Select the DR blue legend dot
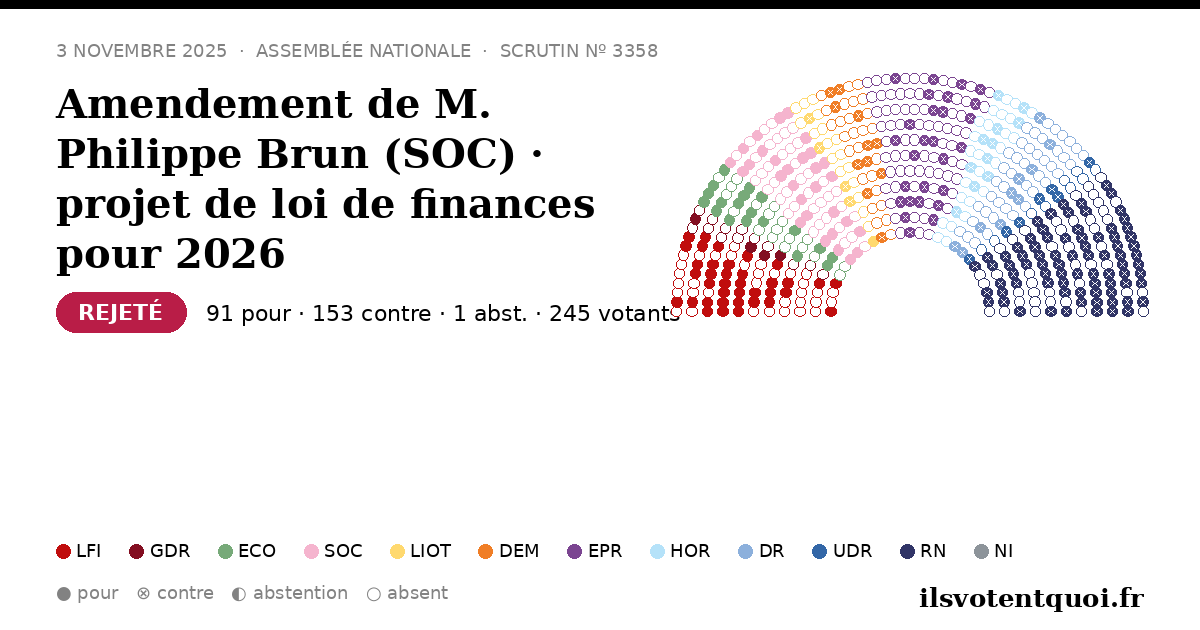 coord(745,551)
